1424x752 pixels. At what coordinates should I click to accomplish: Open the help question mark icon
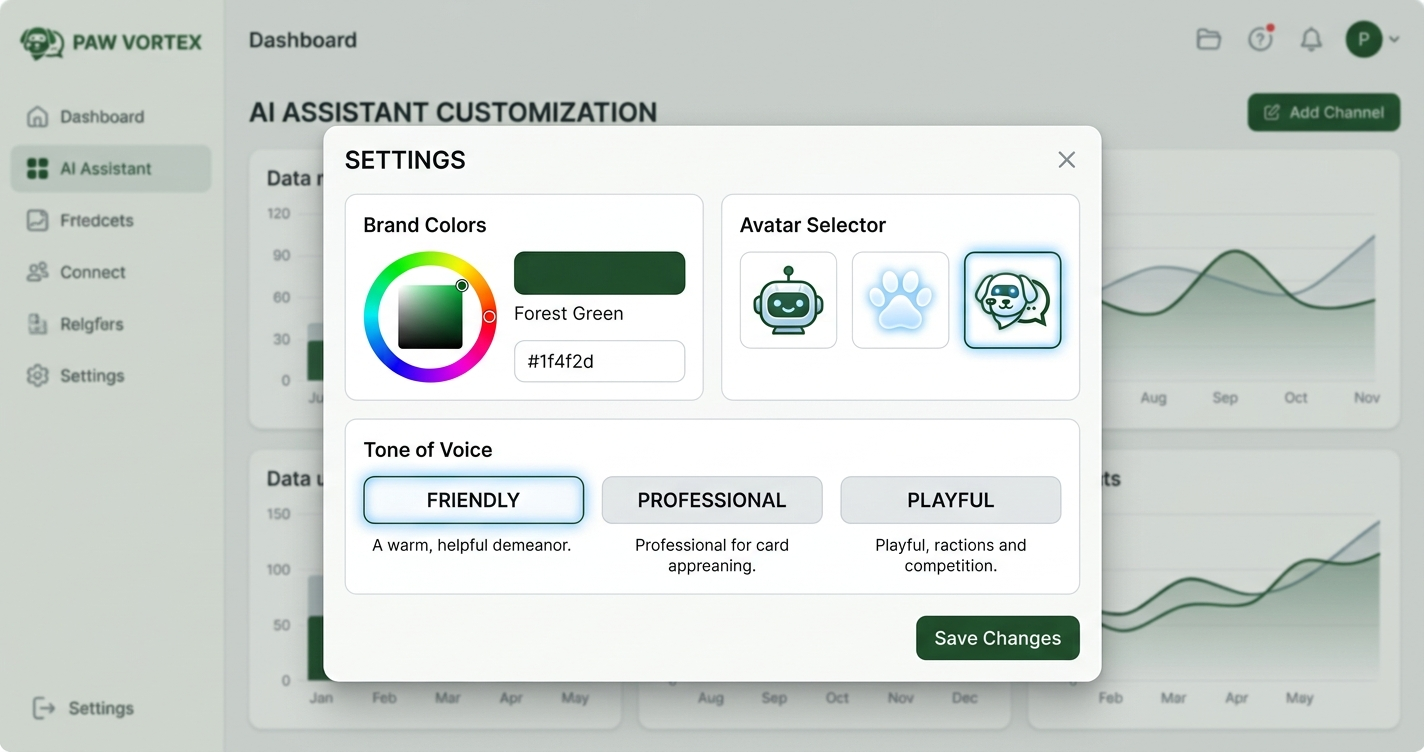pyautogui.click(x=1260, y=40)
